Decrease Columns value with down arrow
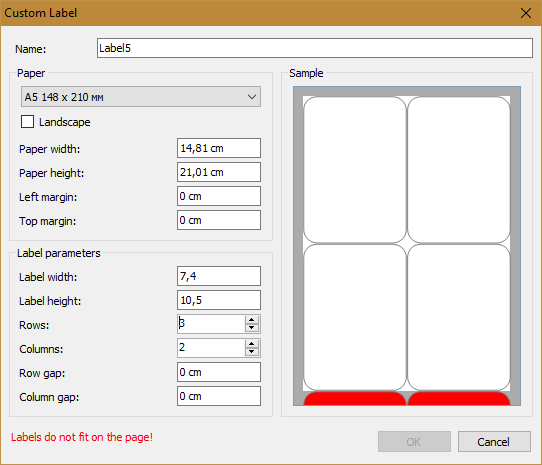Image resolution: width=542 pixels, height=465 pixels. coord(252,352)
